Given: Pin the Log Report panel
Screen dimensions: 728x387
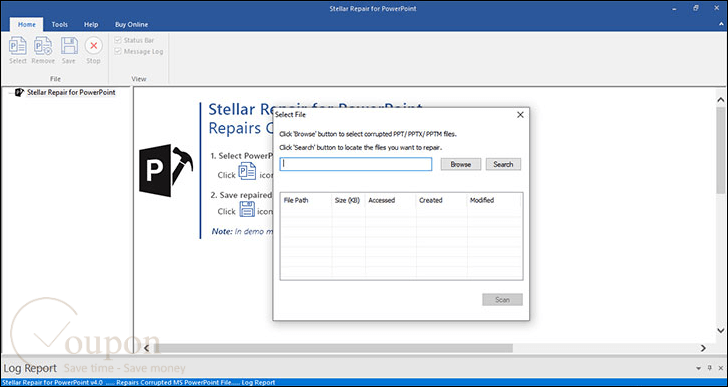Looking at the screenshot, I should 709,368.
